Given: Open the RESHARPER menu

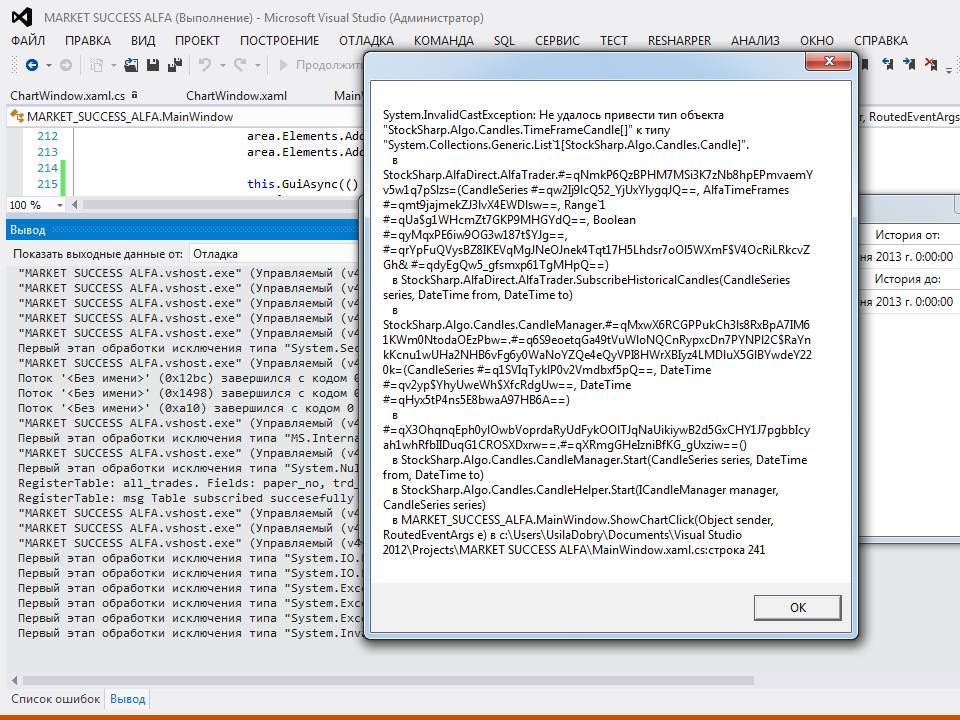Looking at the screenshot, I should pyautogui.click(x=680, y=40).
